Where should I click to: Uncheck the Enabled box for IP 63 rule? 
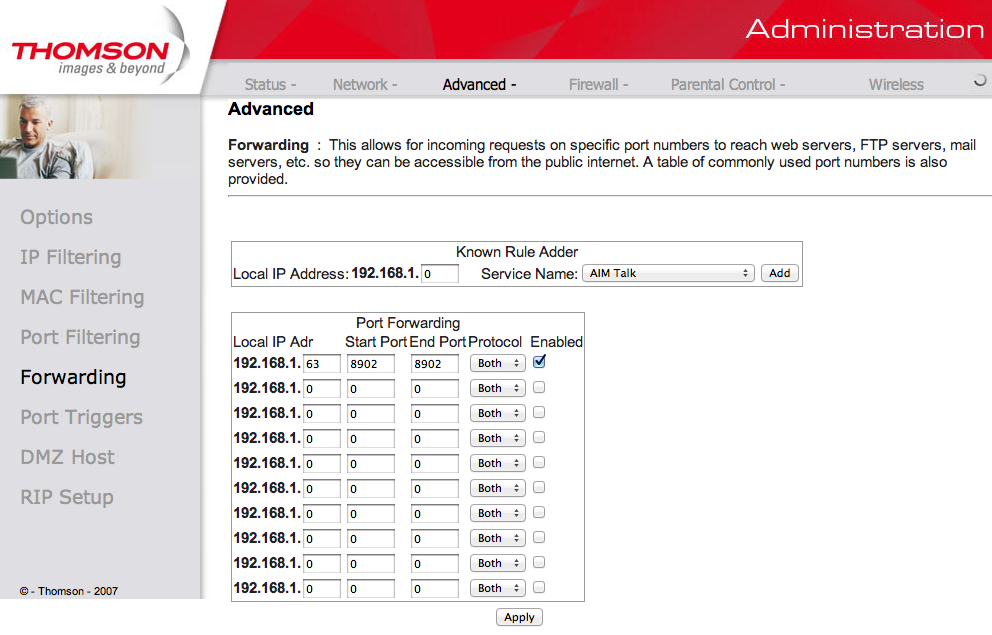tap(539, 362)
